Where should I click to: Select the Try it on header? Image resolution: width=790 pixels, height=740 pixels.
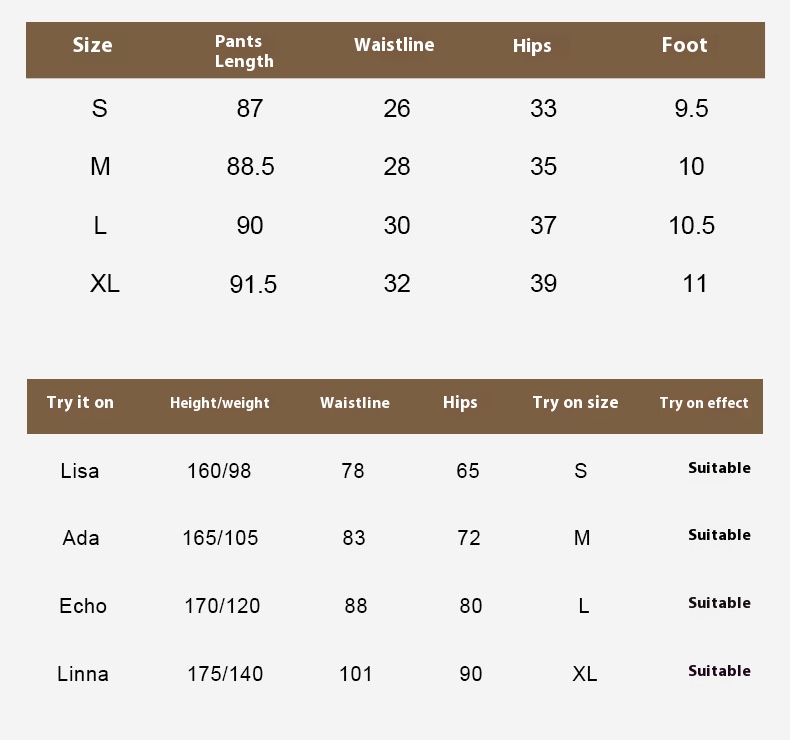[80, 402]
